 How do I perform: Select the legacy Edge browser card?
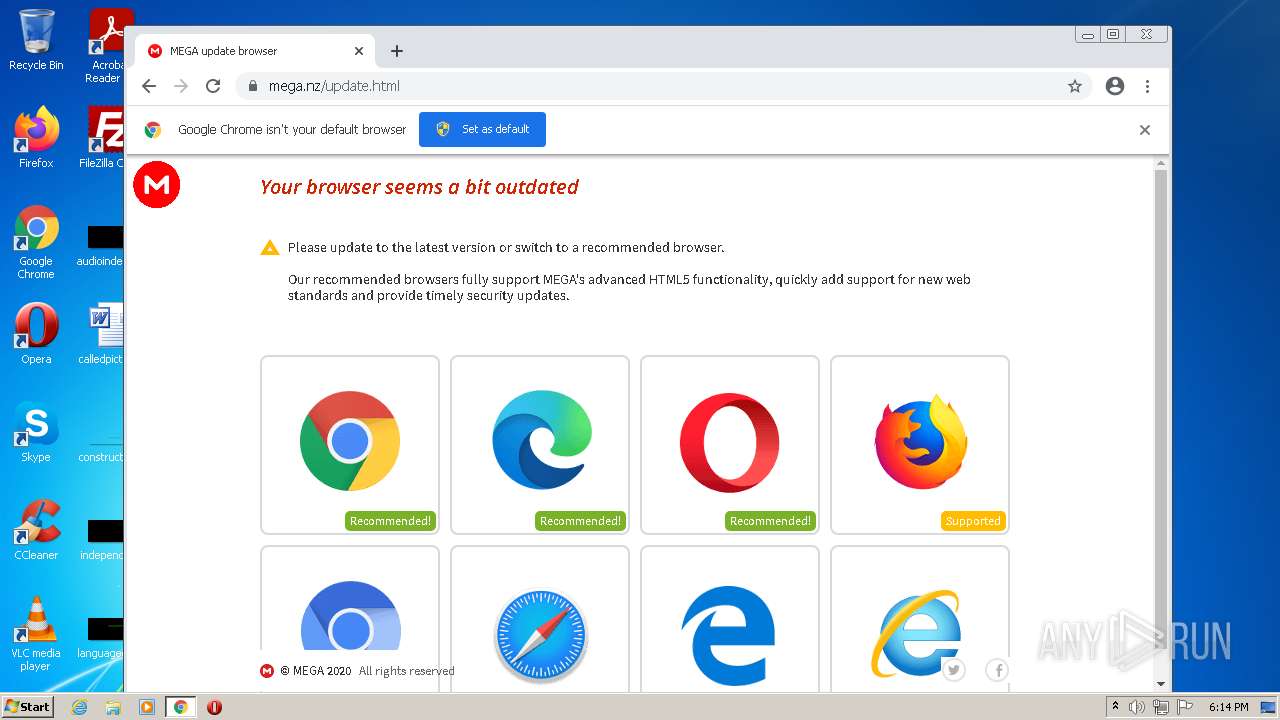click(730, 619)
